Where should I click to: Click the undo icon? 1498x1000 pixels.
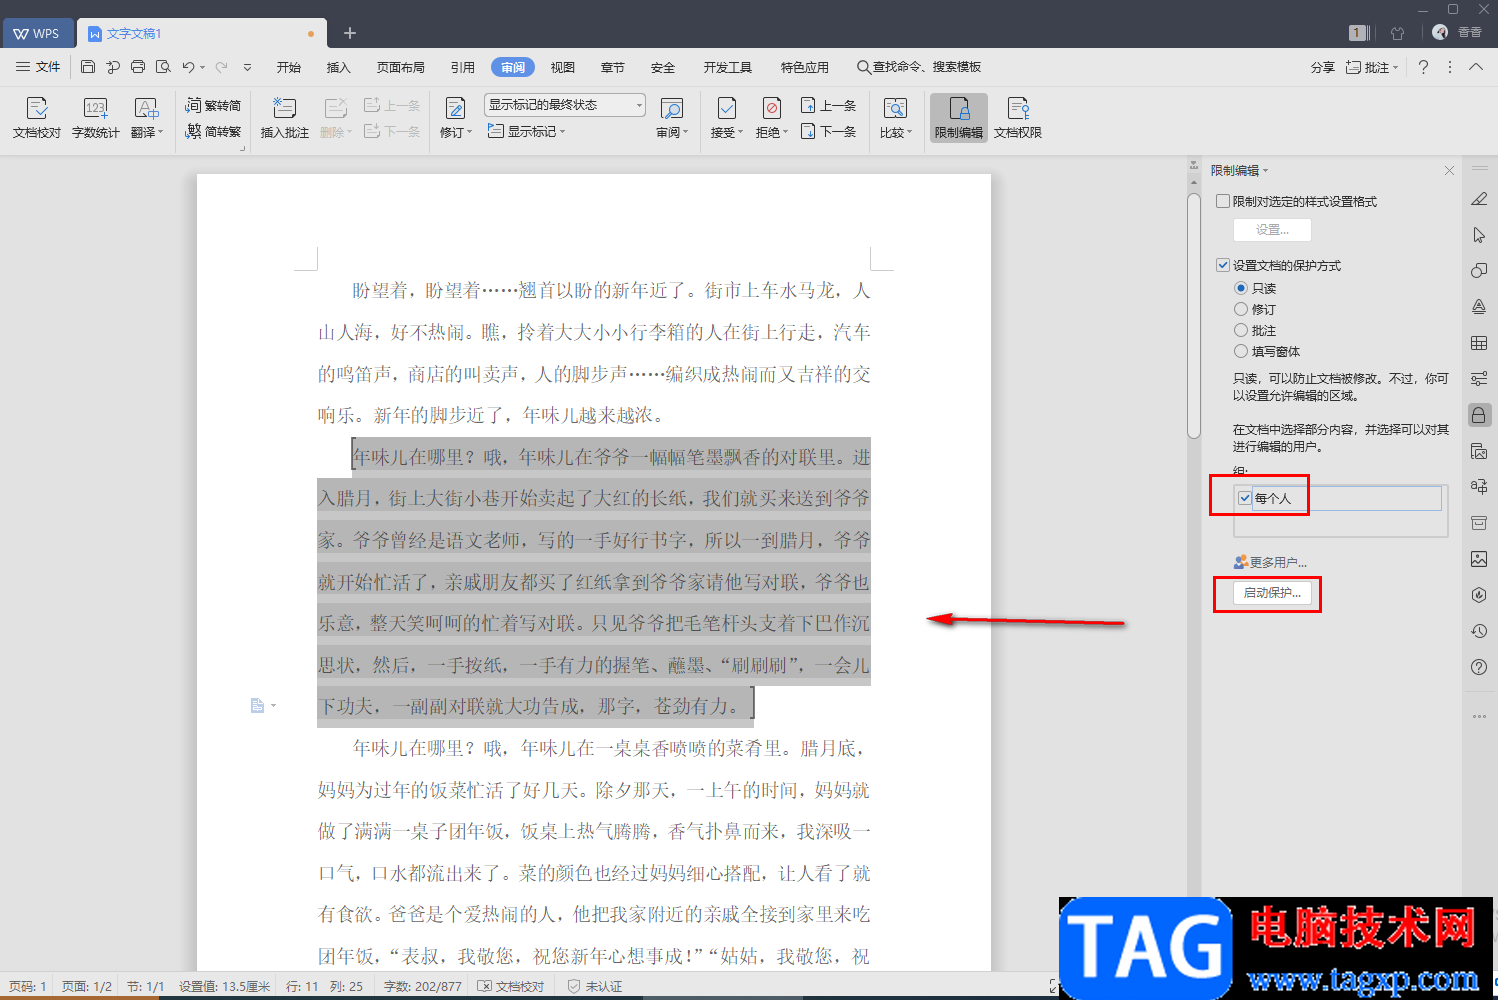pos(188,67)
